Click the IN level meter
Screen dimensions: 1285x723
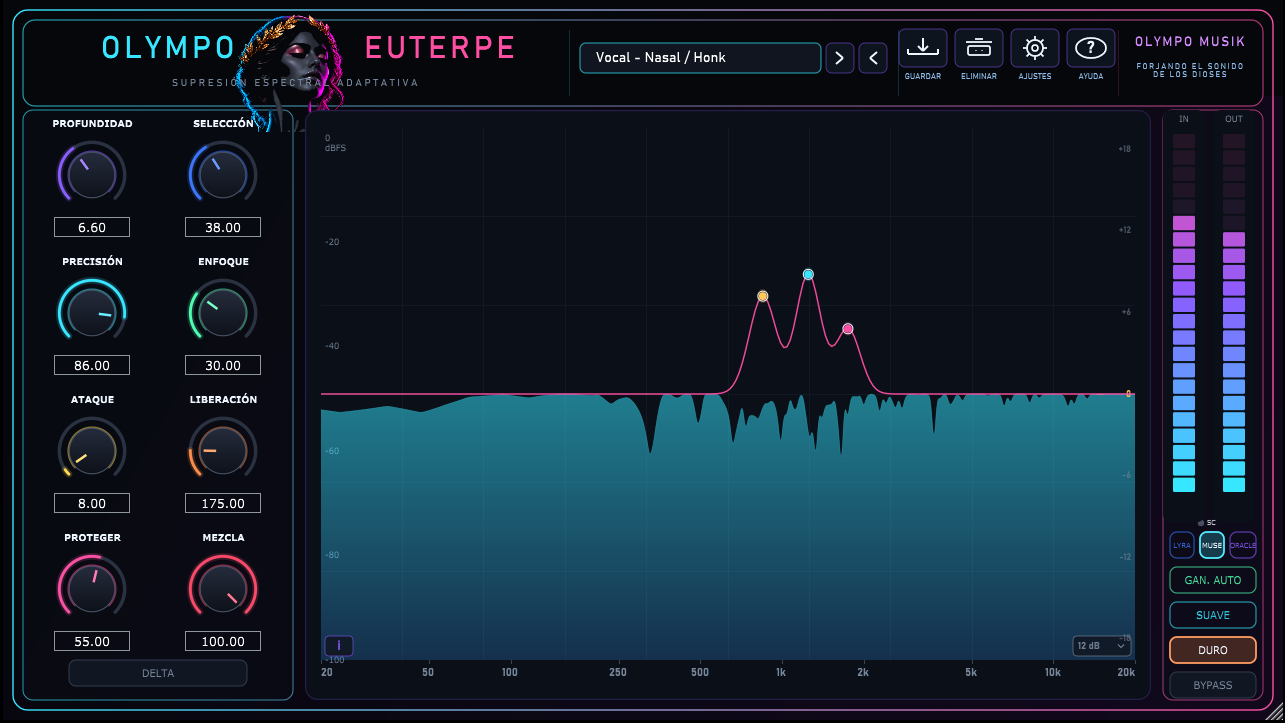click(1184, 312)
